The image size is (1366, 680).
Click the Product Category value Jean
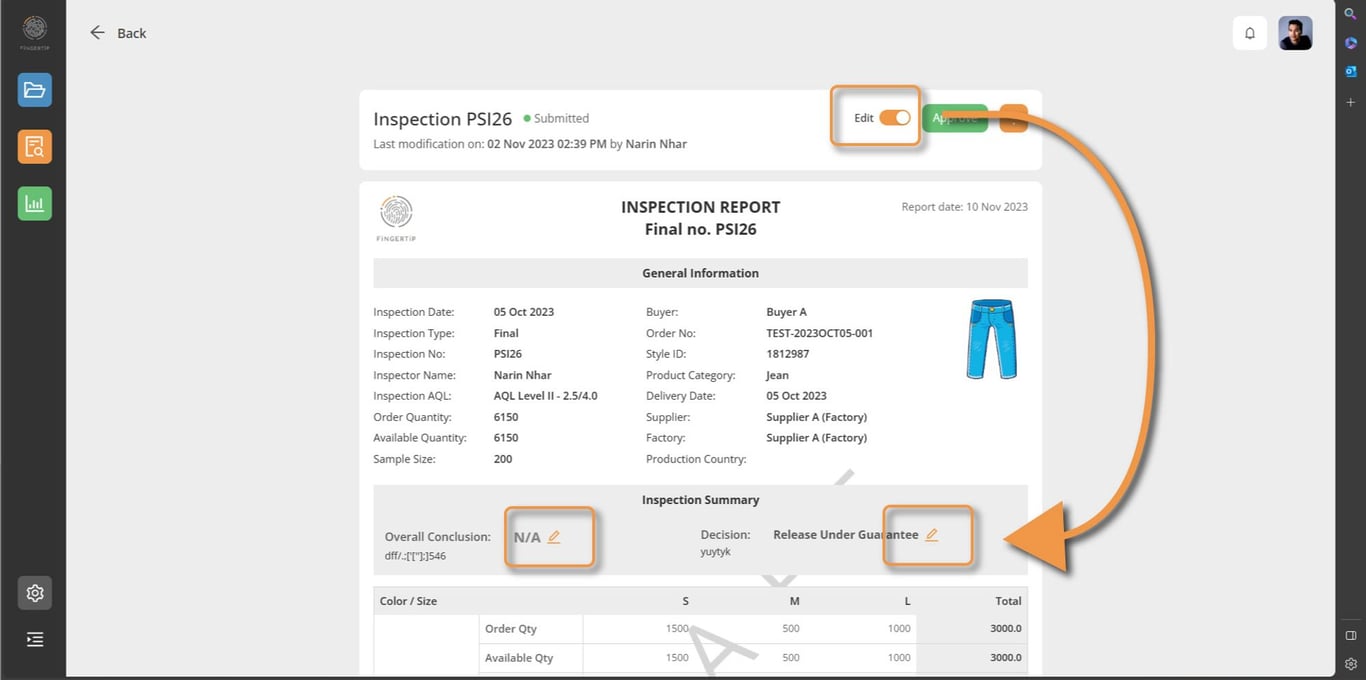pyautogui.click(x=777, y=375)
